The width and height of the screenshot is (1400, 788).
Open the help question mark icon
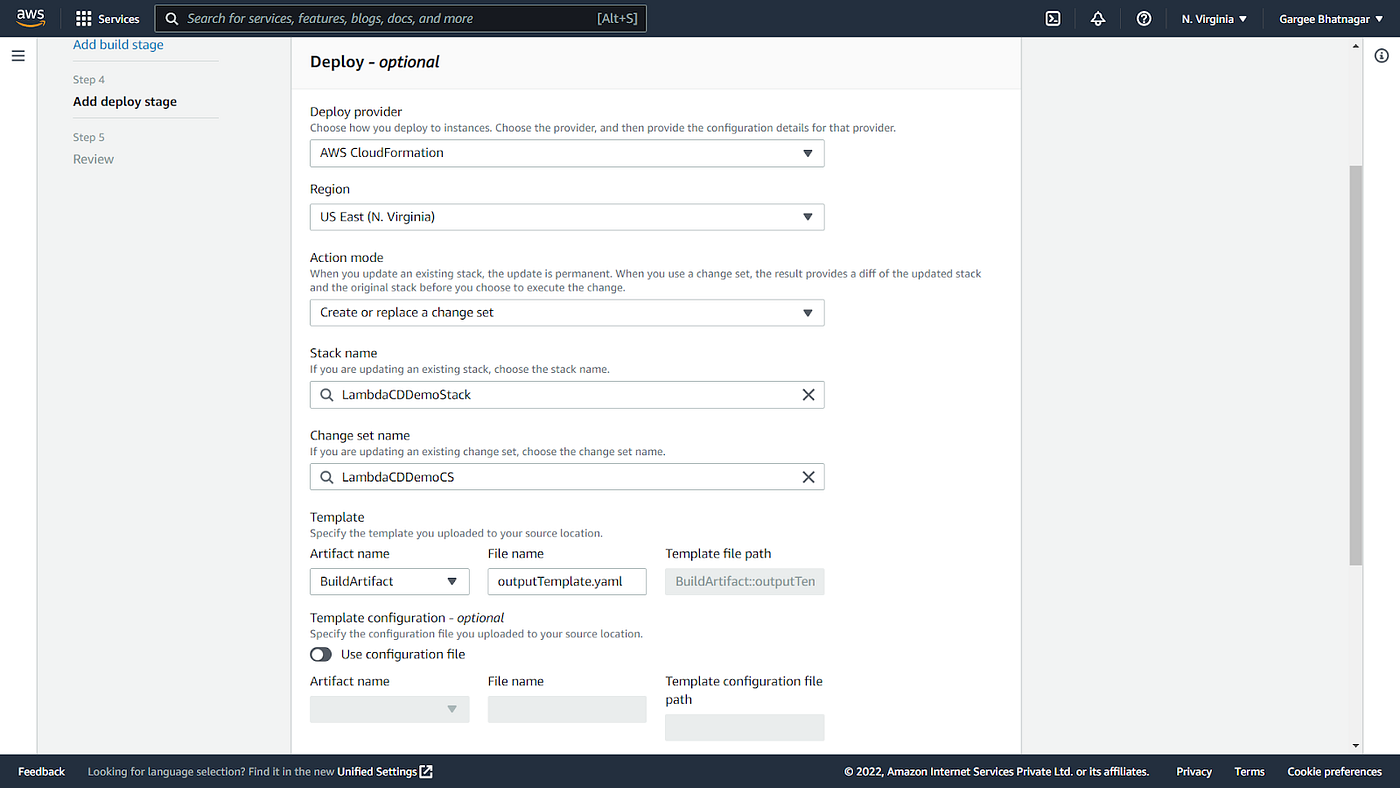[x=1143, y=18]
